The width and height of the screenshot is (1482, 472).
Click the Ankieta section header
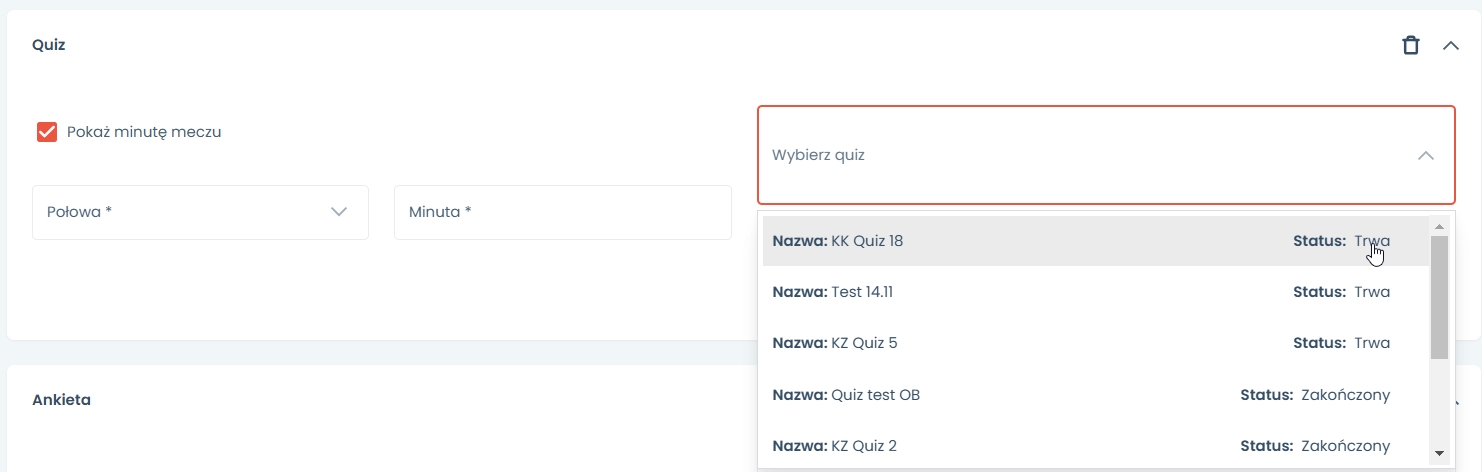(62, 400)
